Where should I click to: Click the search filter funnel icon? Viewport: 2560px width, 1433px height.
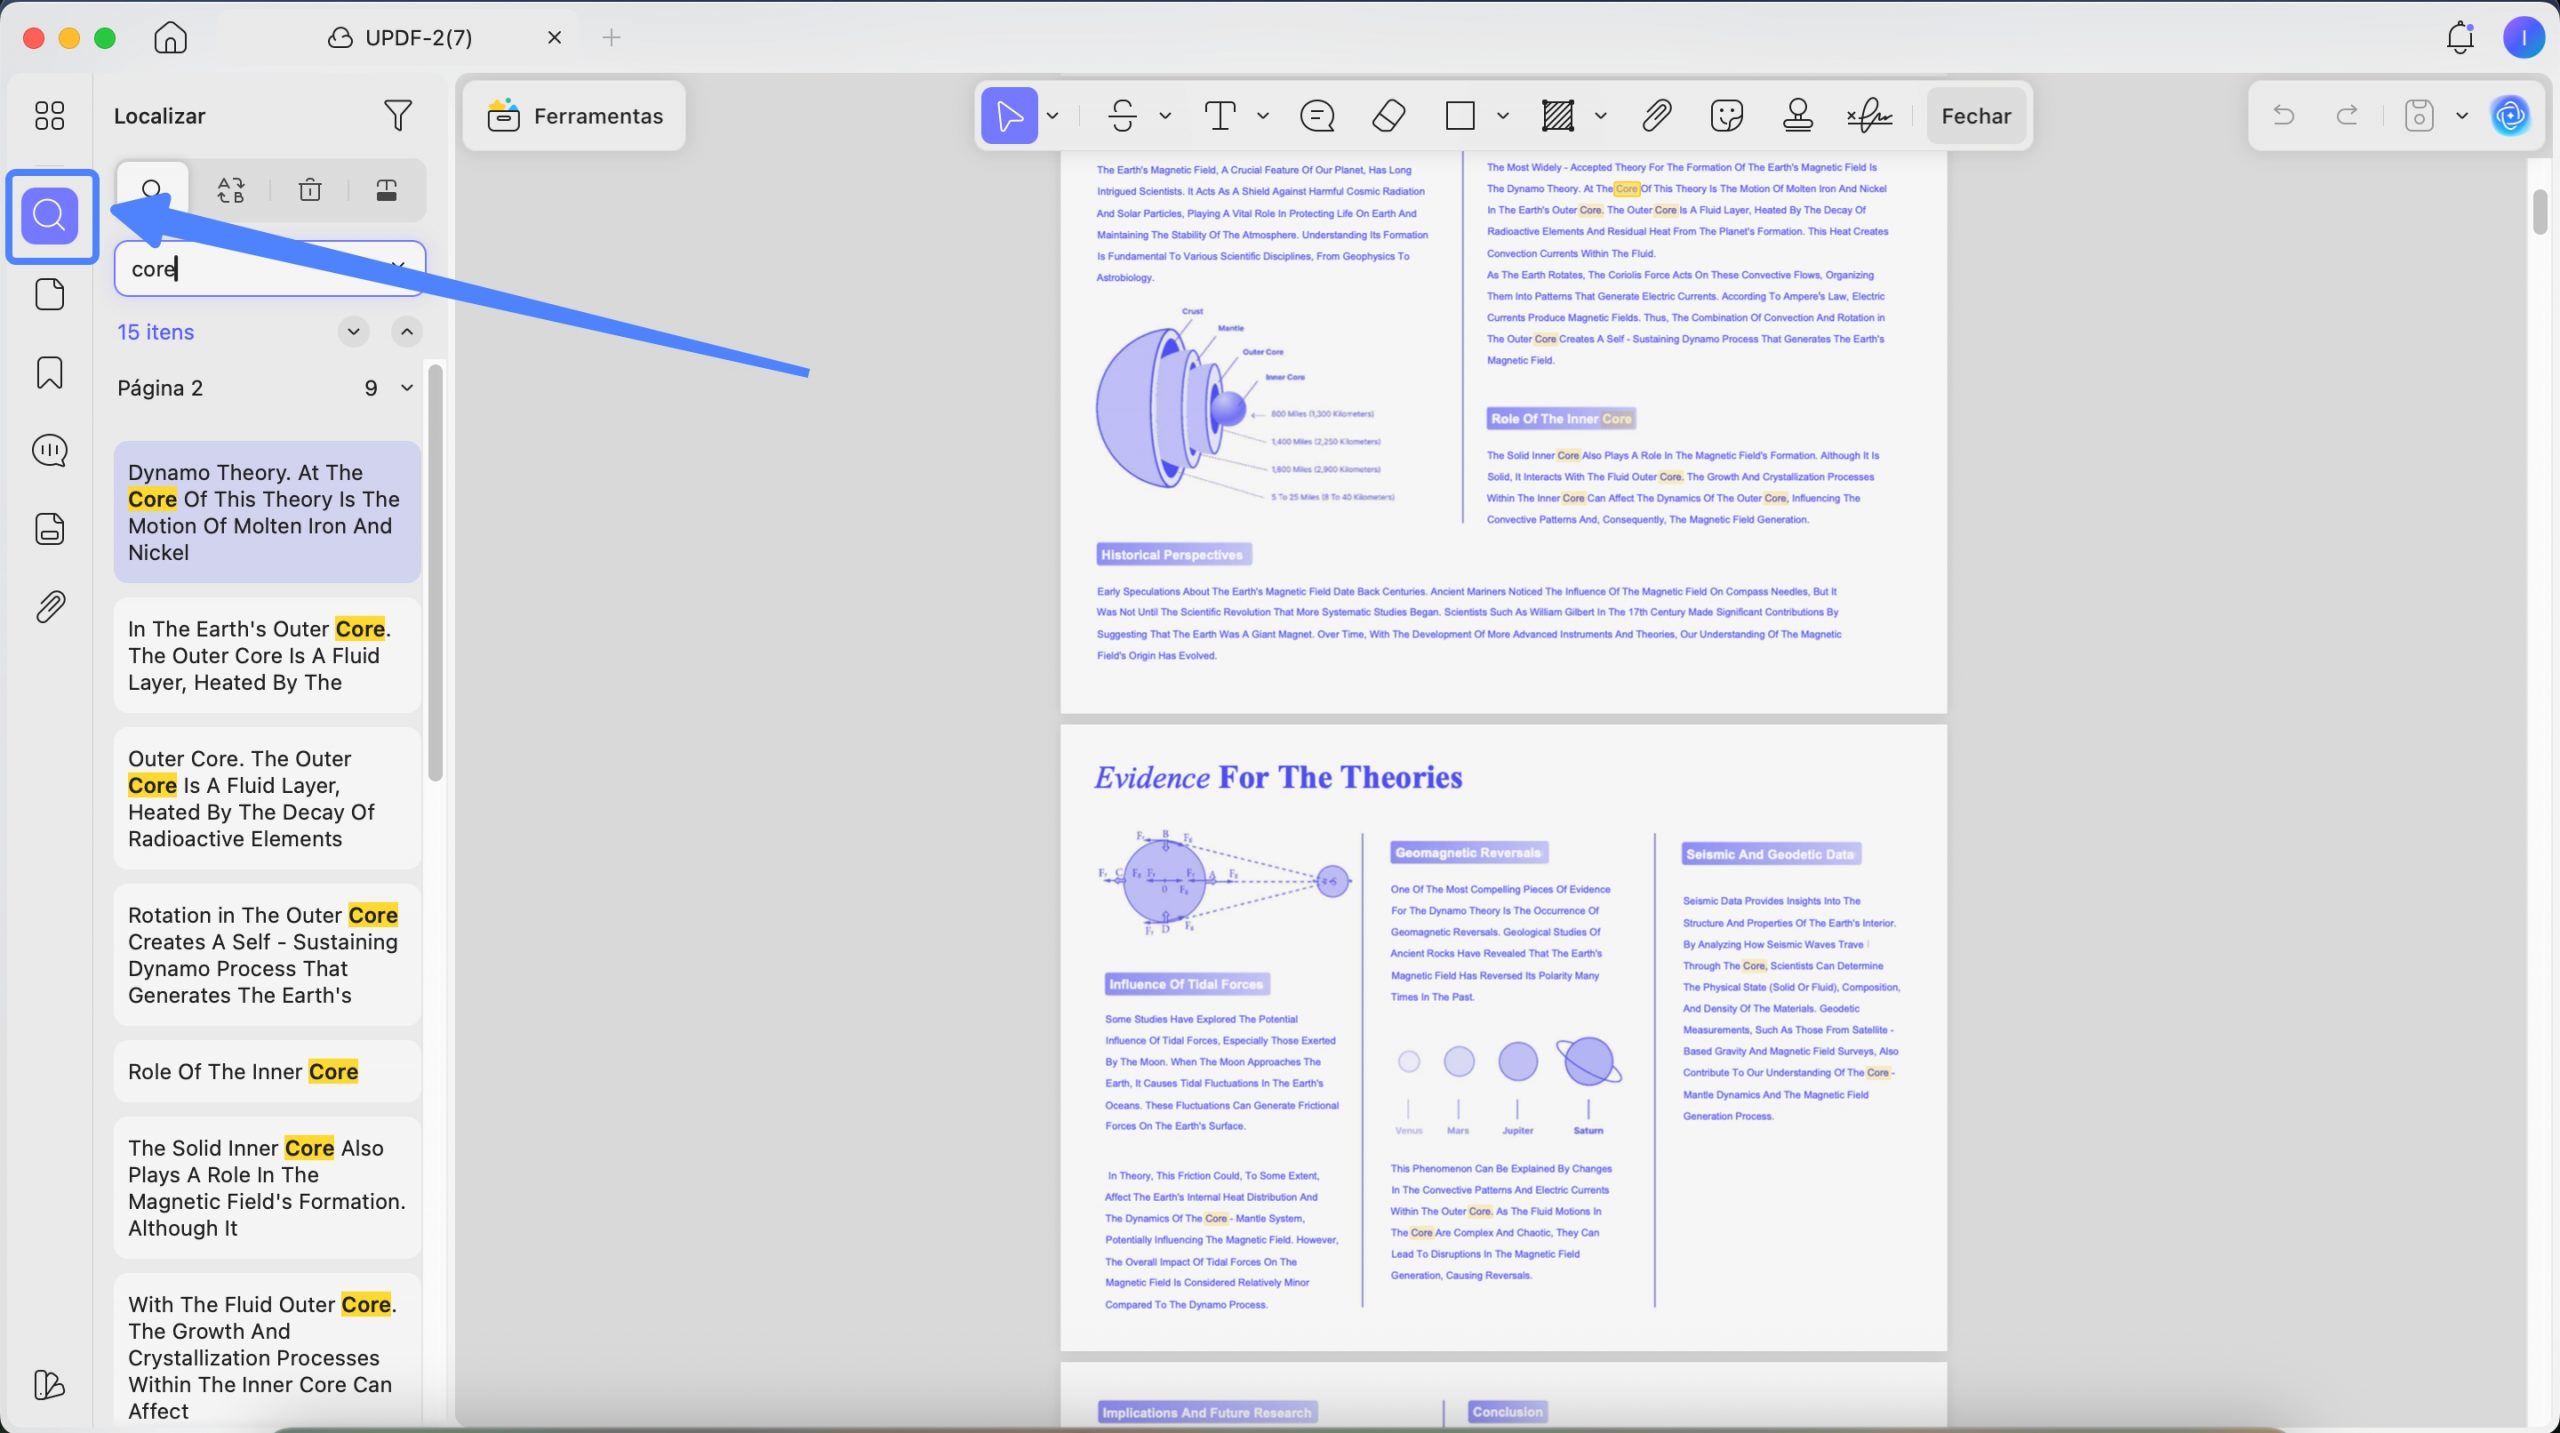(398, 115)
